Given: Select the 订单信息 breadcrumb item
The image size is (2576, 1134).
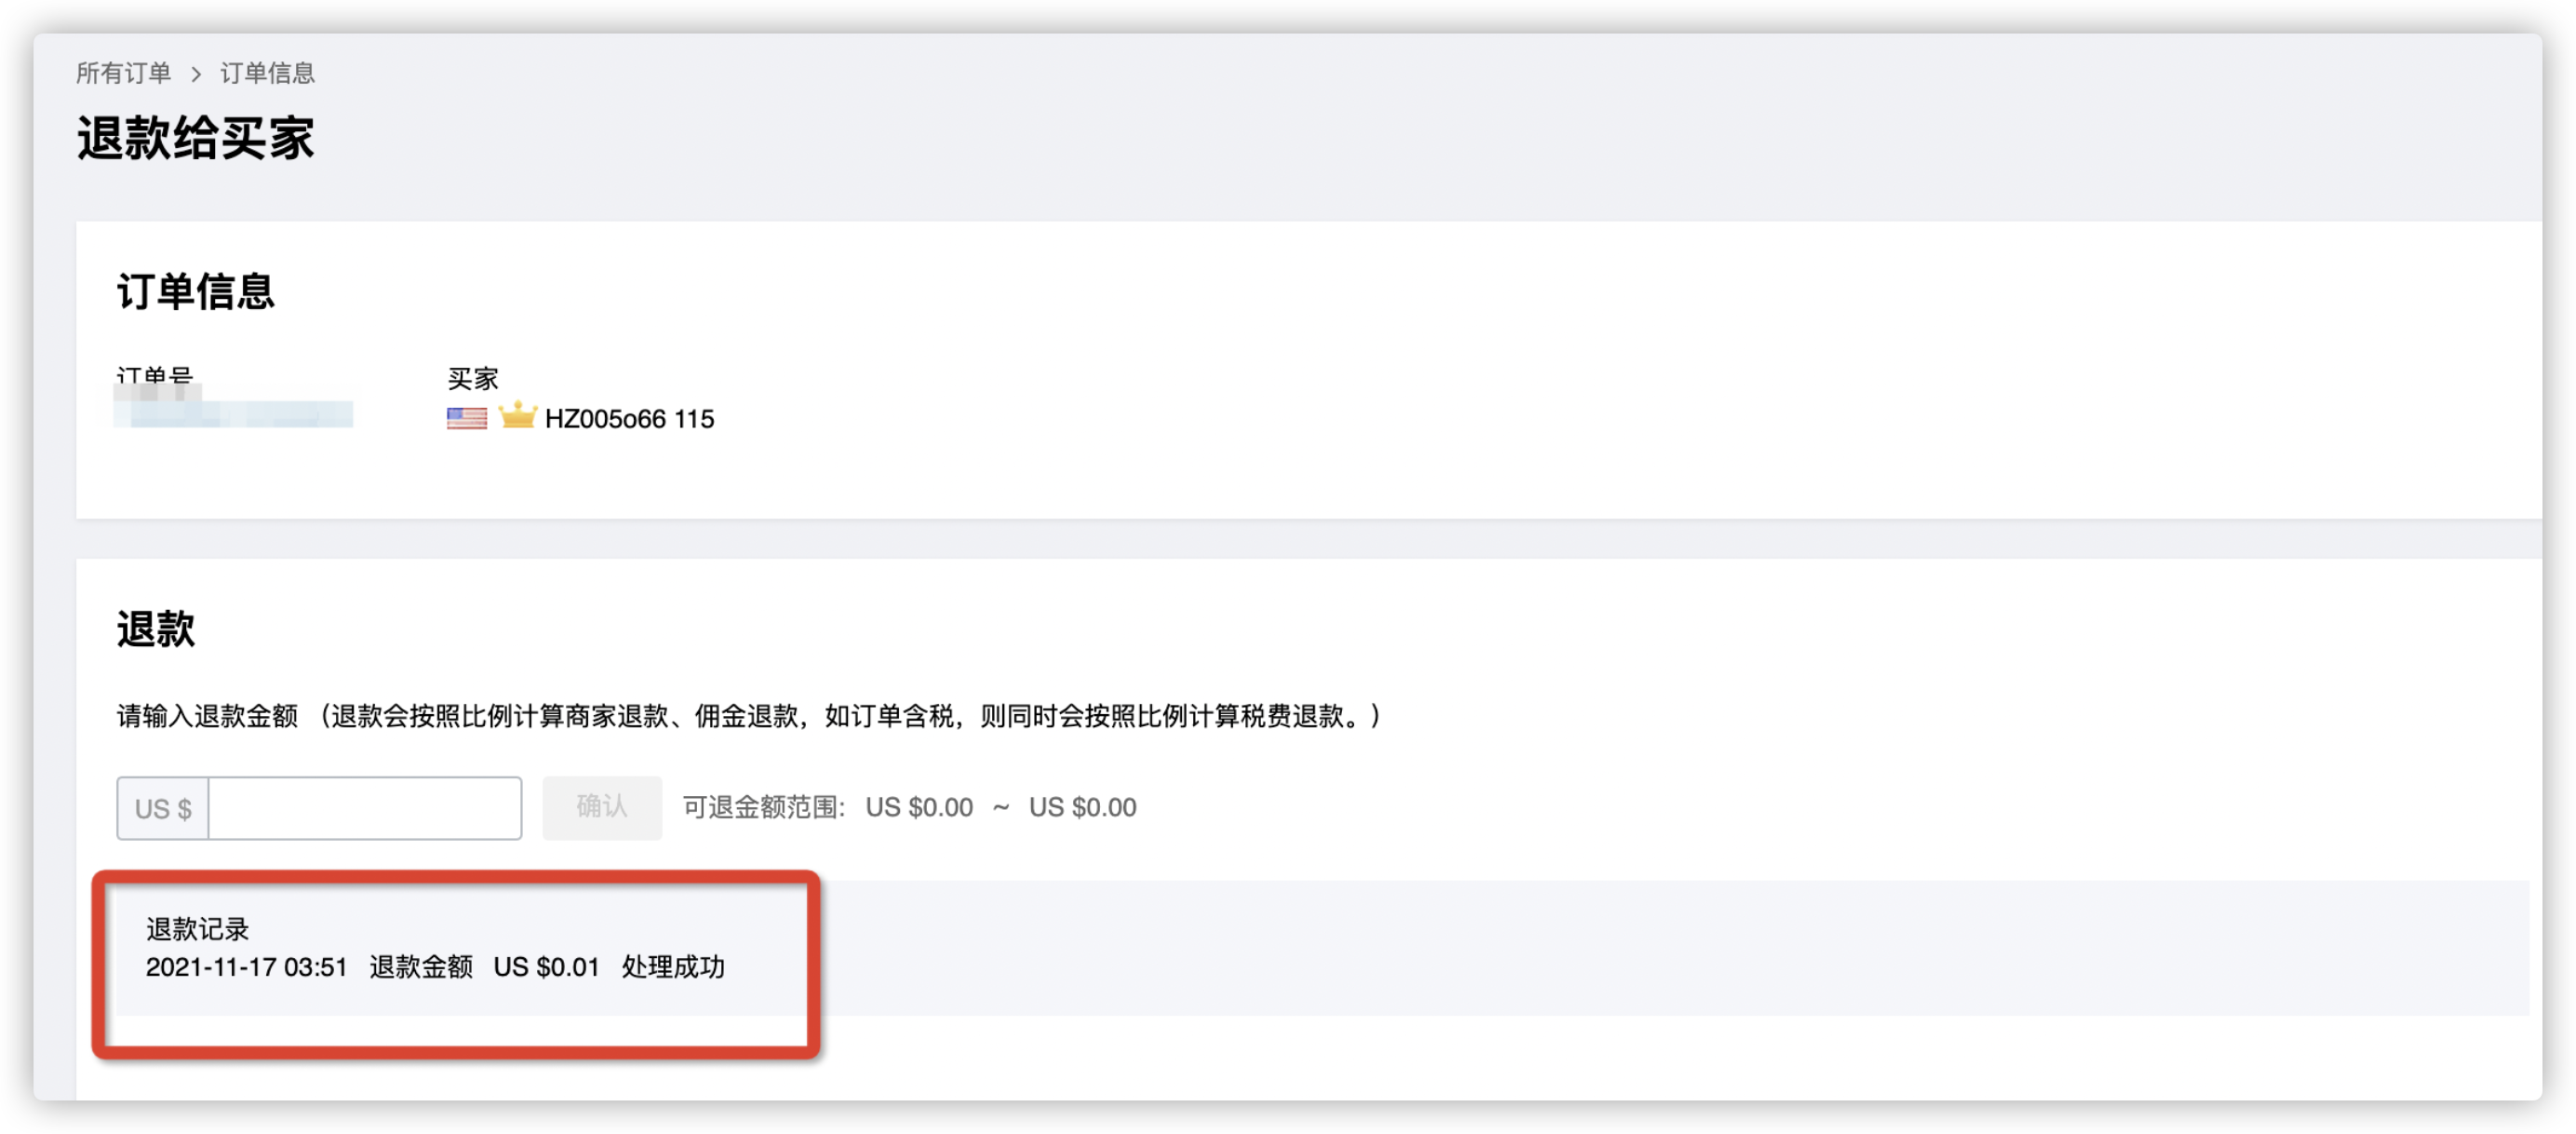Looking at the screenshot, I should click(267, 73).
